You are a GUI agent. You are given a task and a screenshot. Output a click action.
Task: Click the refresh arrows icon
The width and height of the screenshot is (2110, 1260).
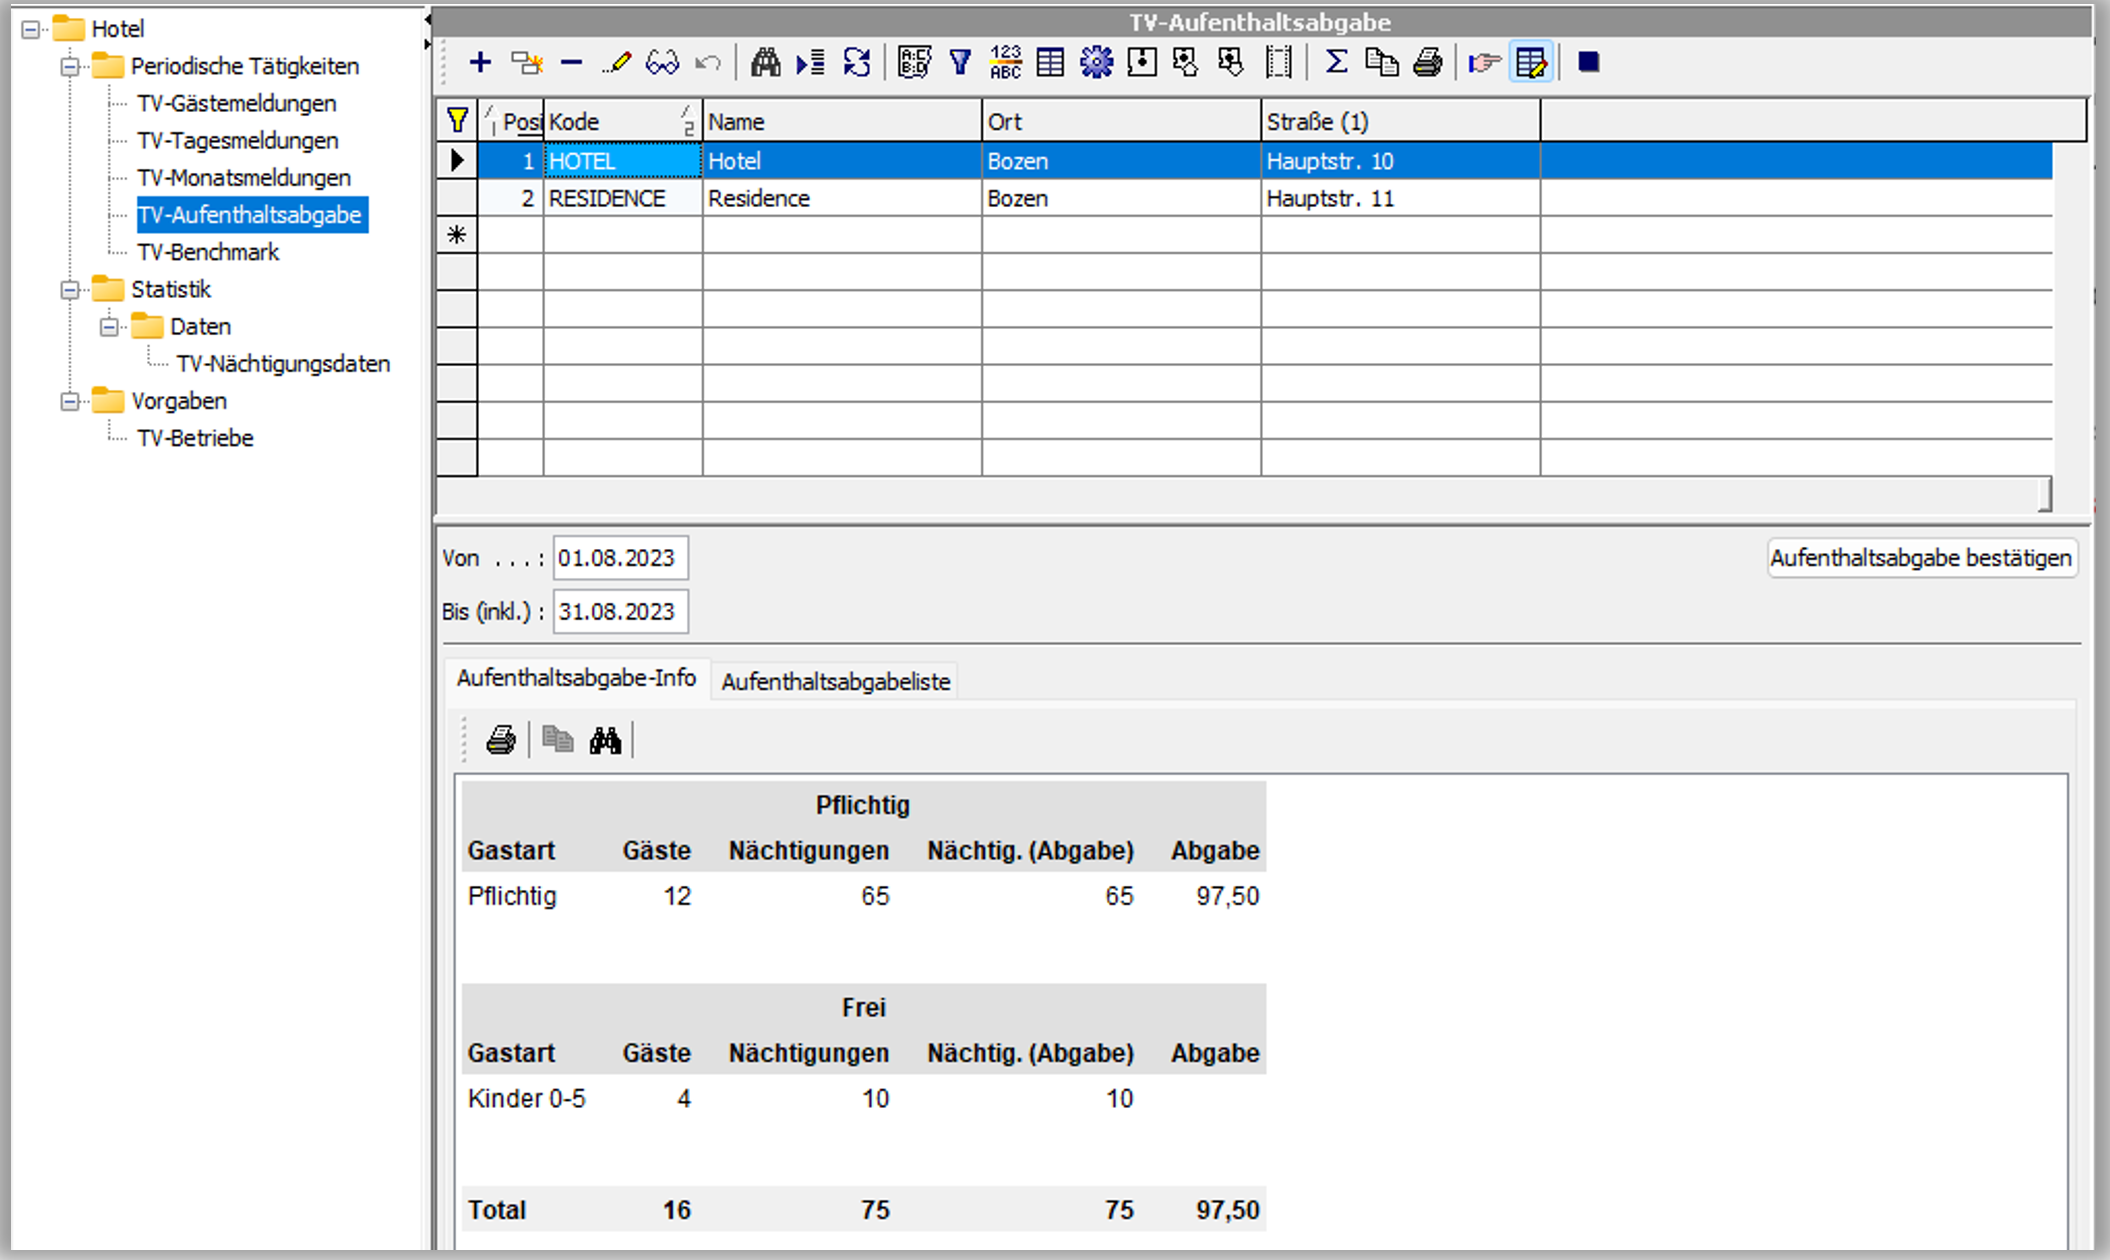tap(857, 63)
